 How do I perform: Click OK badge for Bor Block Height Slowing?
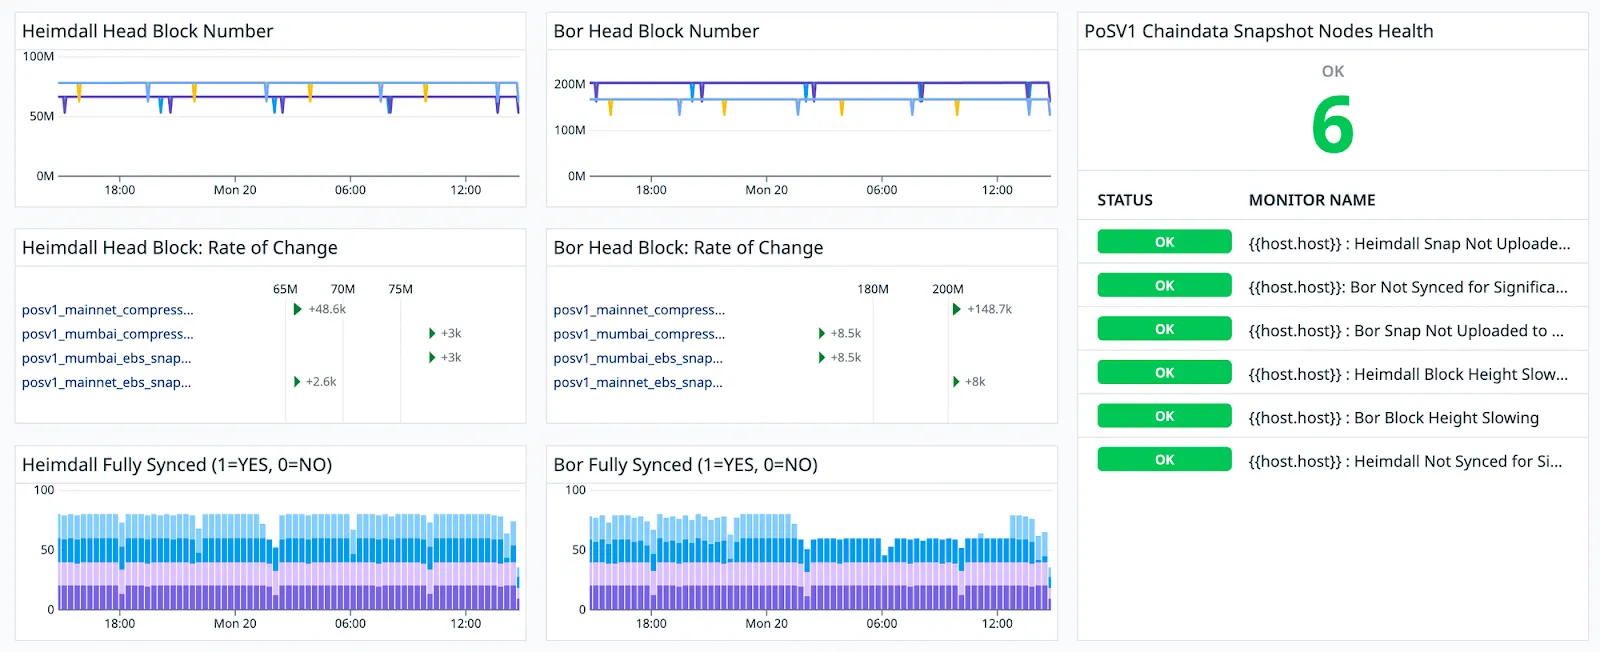coord(1164,416)
